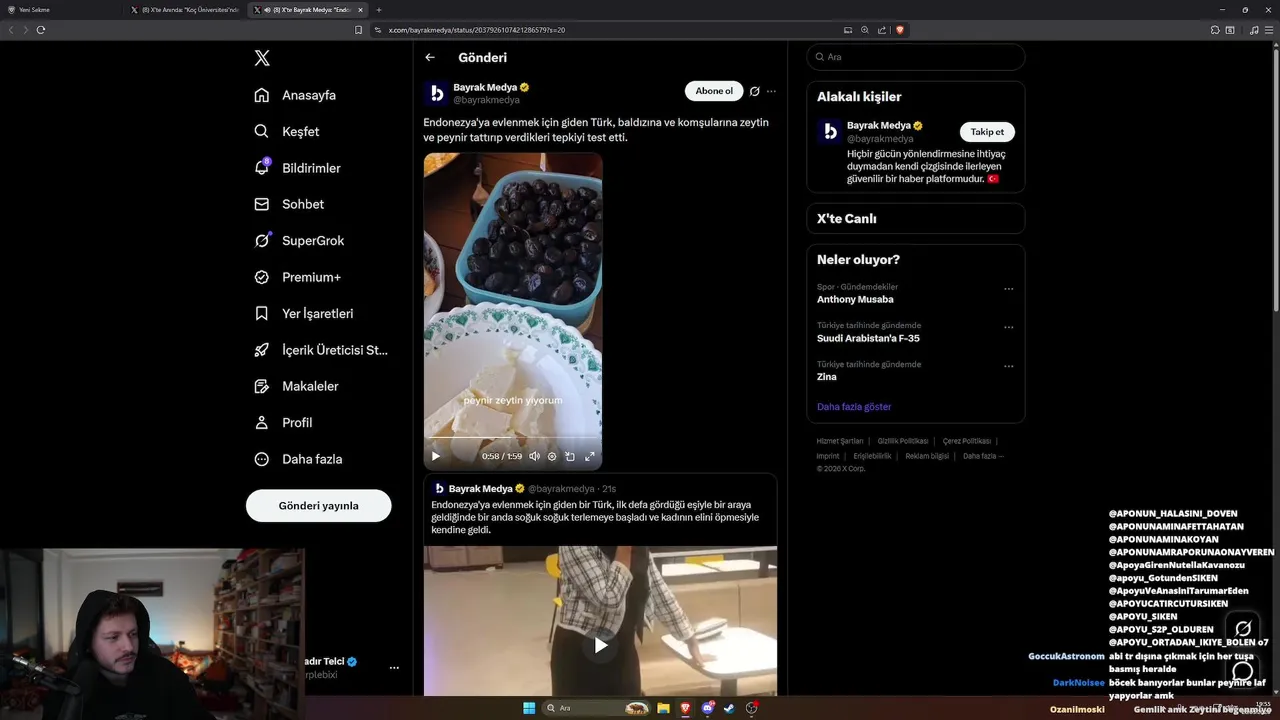
Task: Toggle picture-in-picture for the video
Action: pos(570,456)
